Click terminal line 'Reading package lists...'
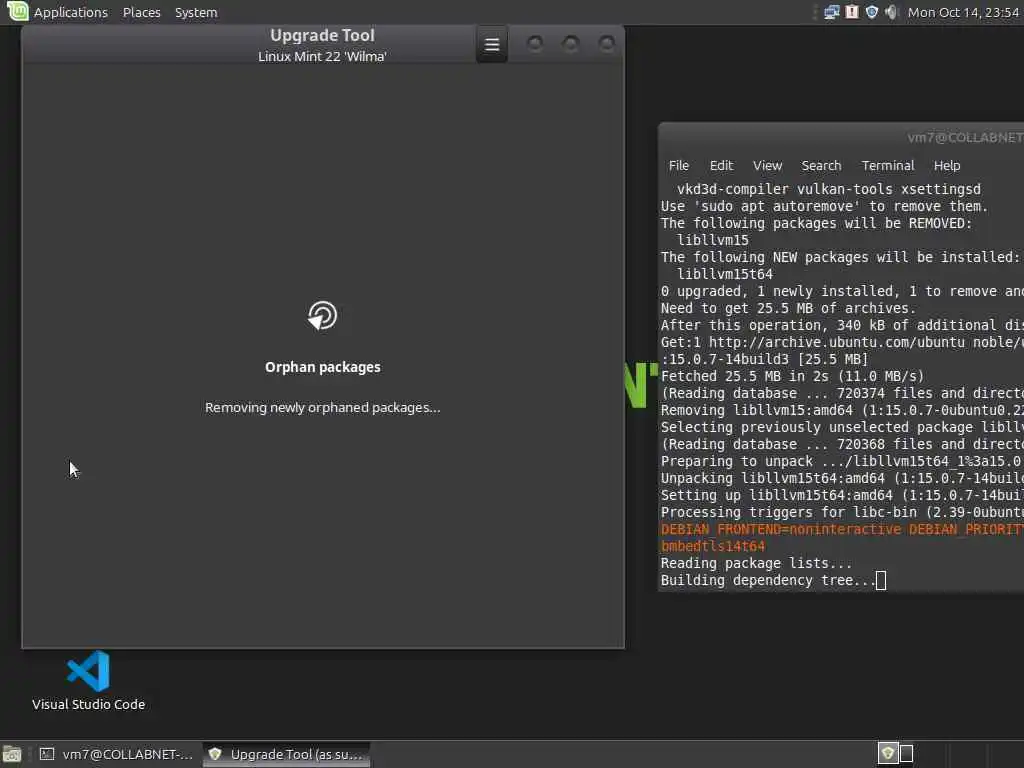The width and height of the screenshot is (1024, 768). 756,563
